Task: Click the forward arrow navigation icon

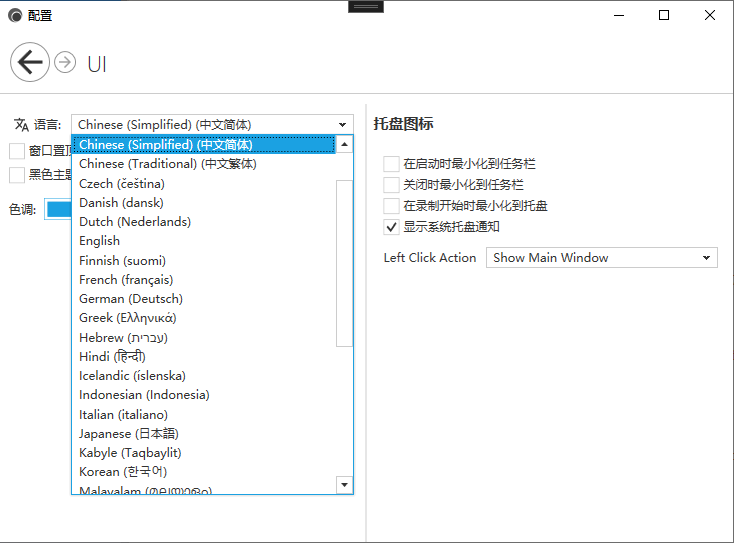Action: [x=65, y=63]
